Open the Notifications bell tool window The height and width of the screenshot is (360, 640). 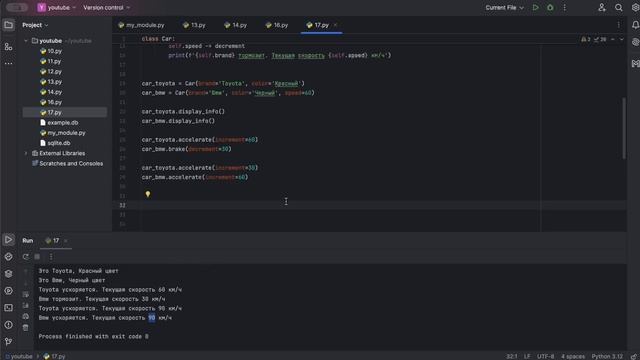click(x=636, y=25)
